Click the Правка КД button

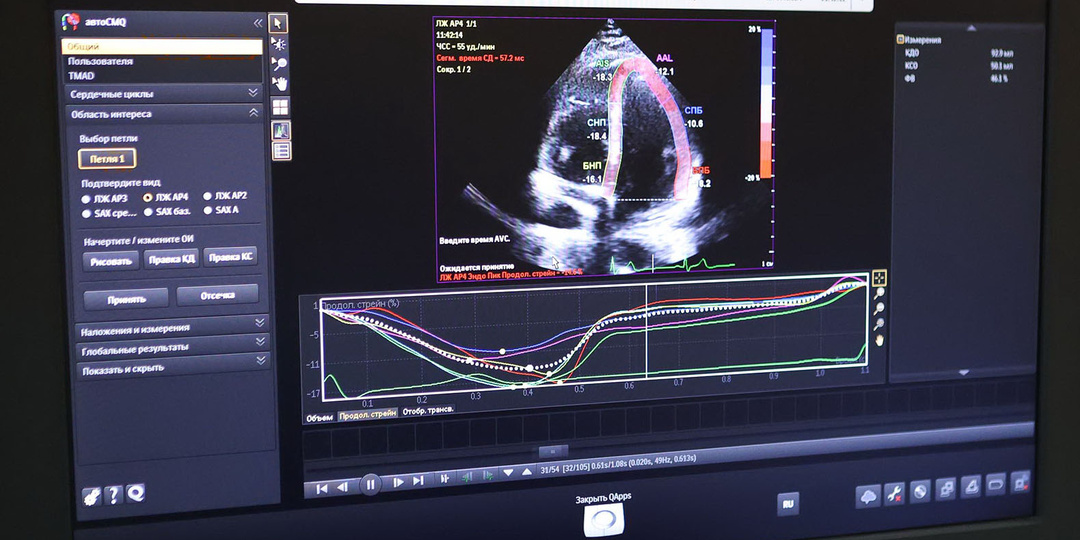click(172, 258)
